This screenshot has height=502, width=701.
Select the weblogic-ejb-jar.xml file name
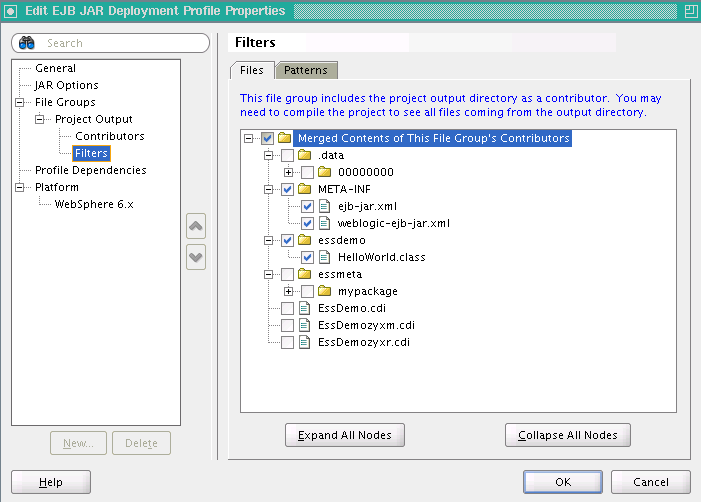coord(394,223)
